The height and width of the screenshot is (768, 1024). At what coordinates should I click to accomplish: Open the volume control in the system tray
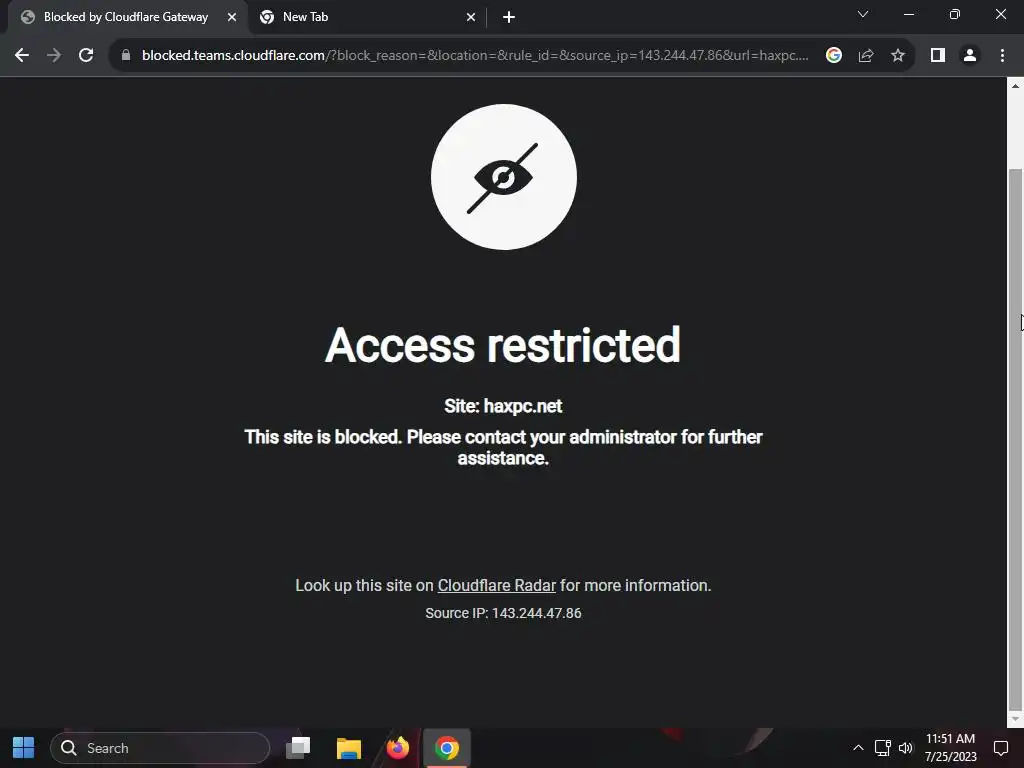click(905, 748)
